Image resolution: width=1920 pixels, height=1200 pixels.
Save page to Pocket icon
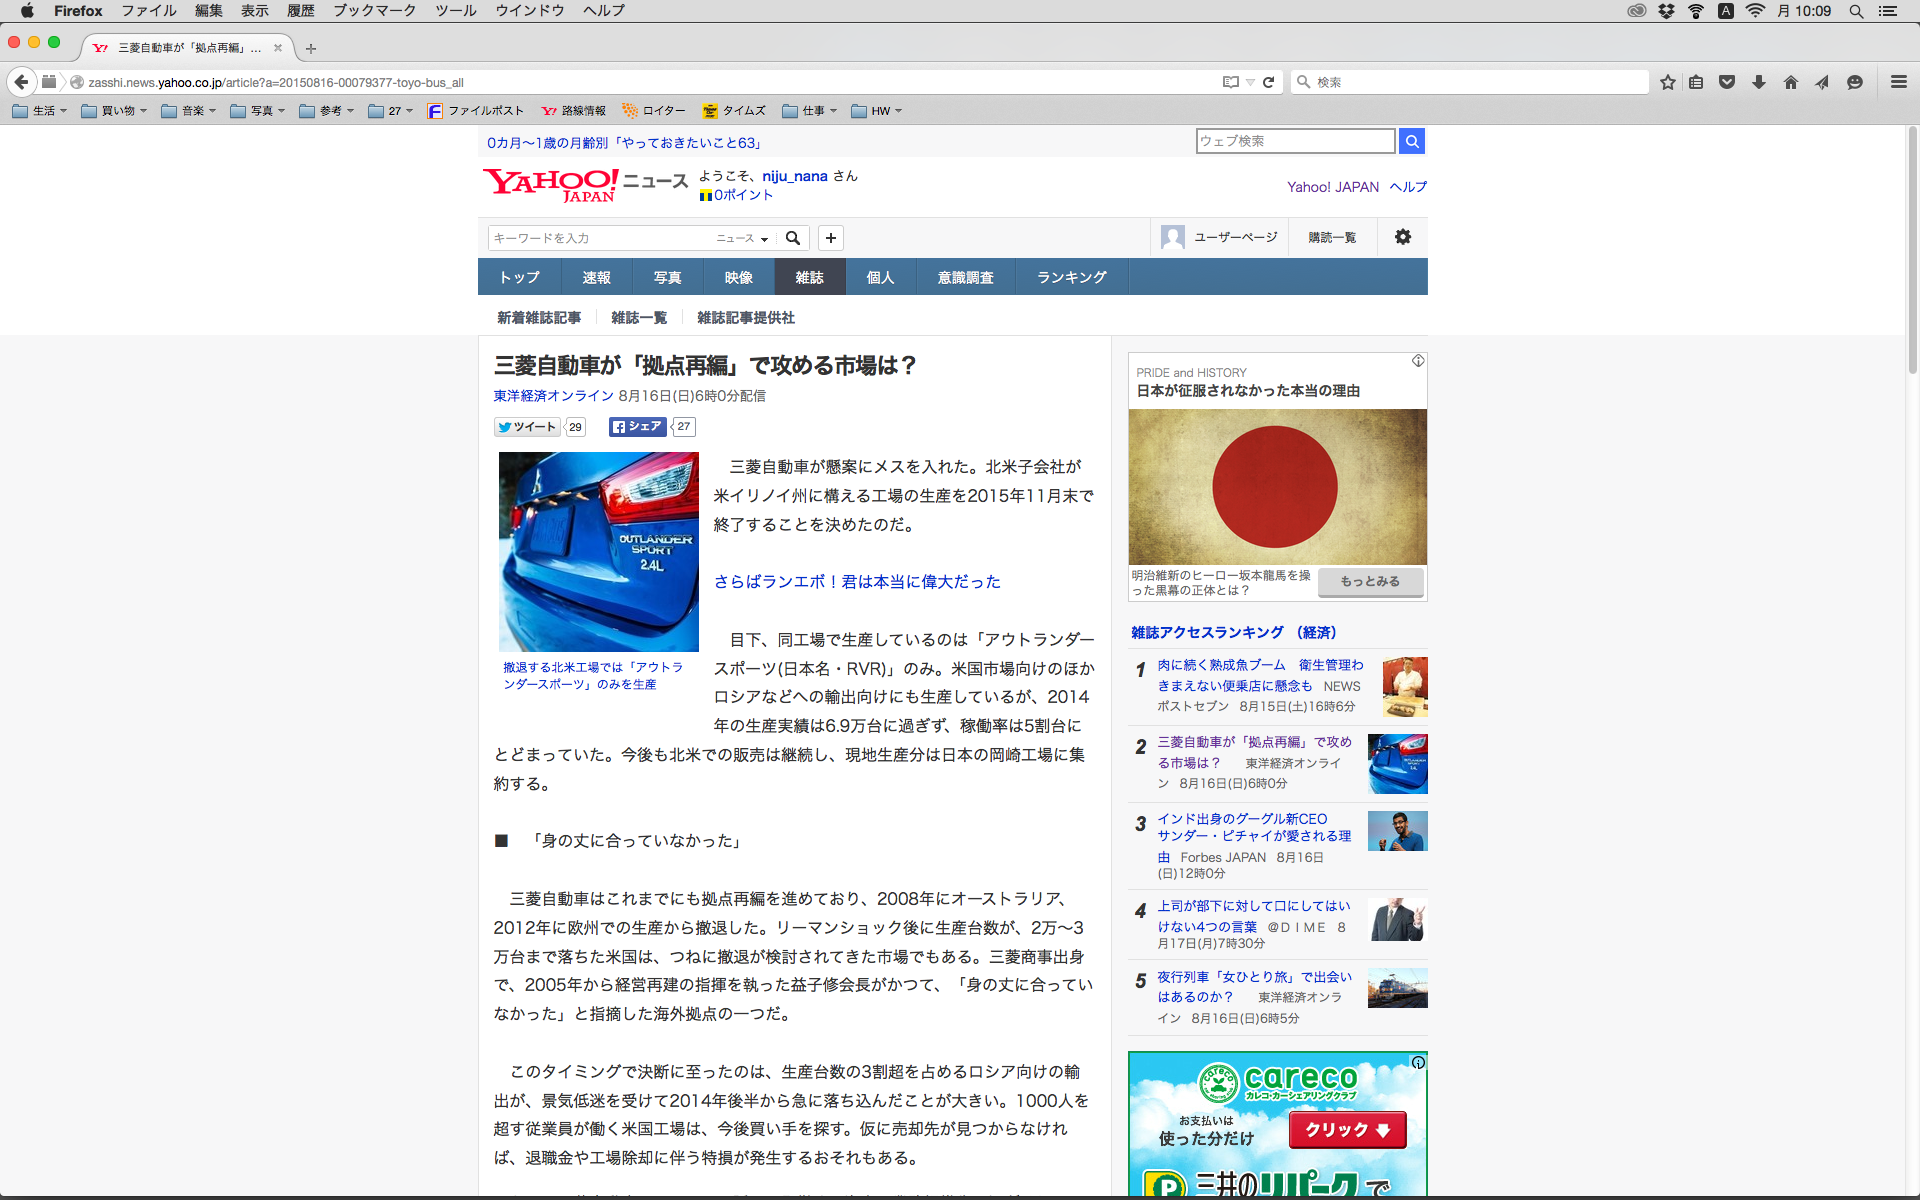pos(1727,82)
